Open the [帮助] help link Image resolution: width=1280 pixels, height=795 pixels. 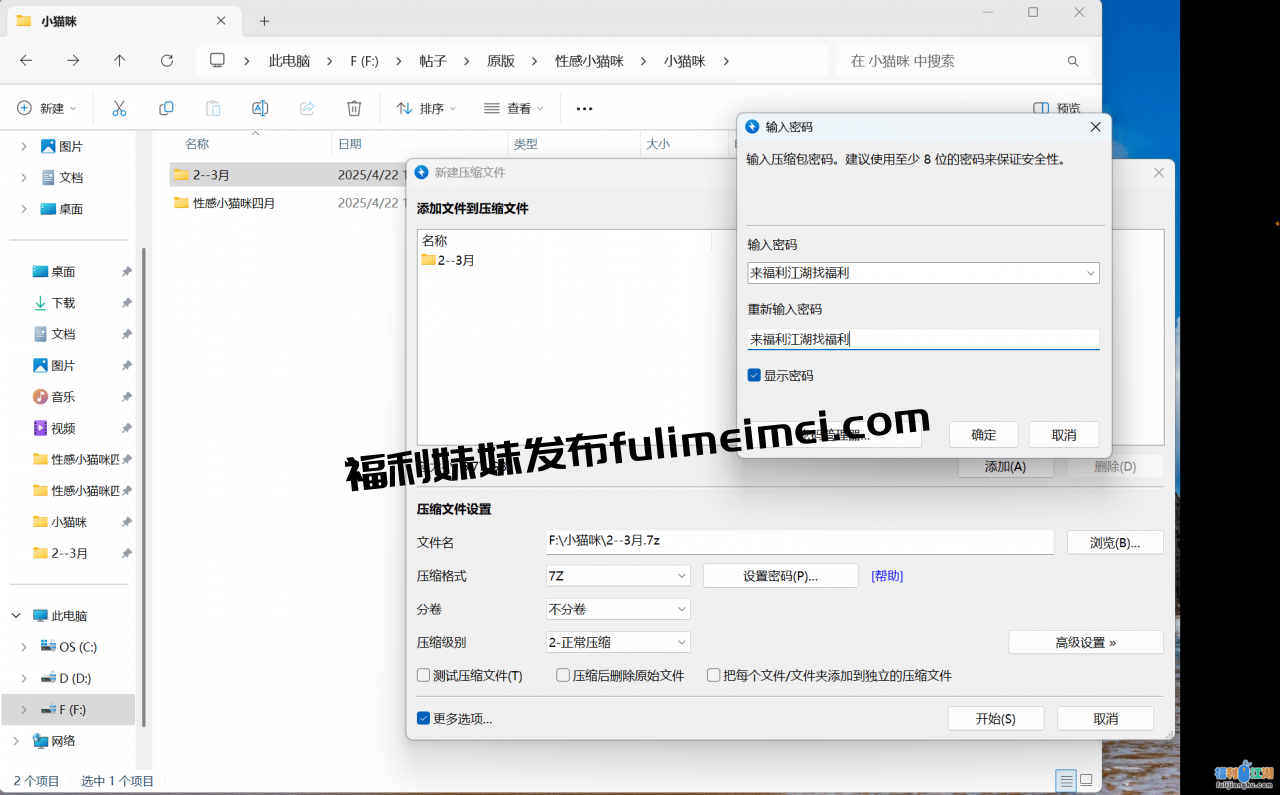tap(887, 576)
